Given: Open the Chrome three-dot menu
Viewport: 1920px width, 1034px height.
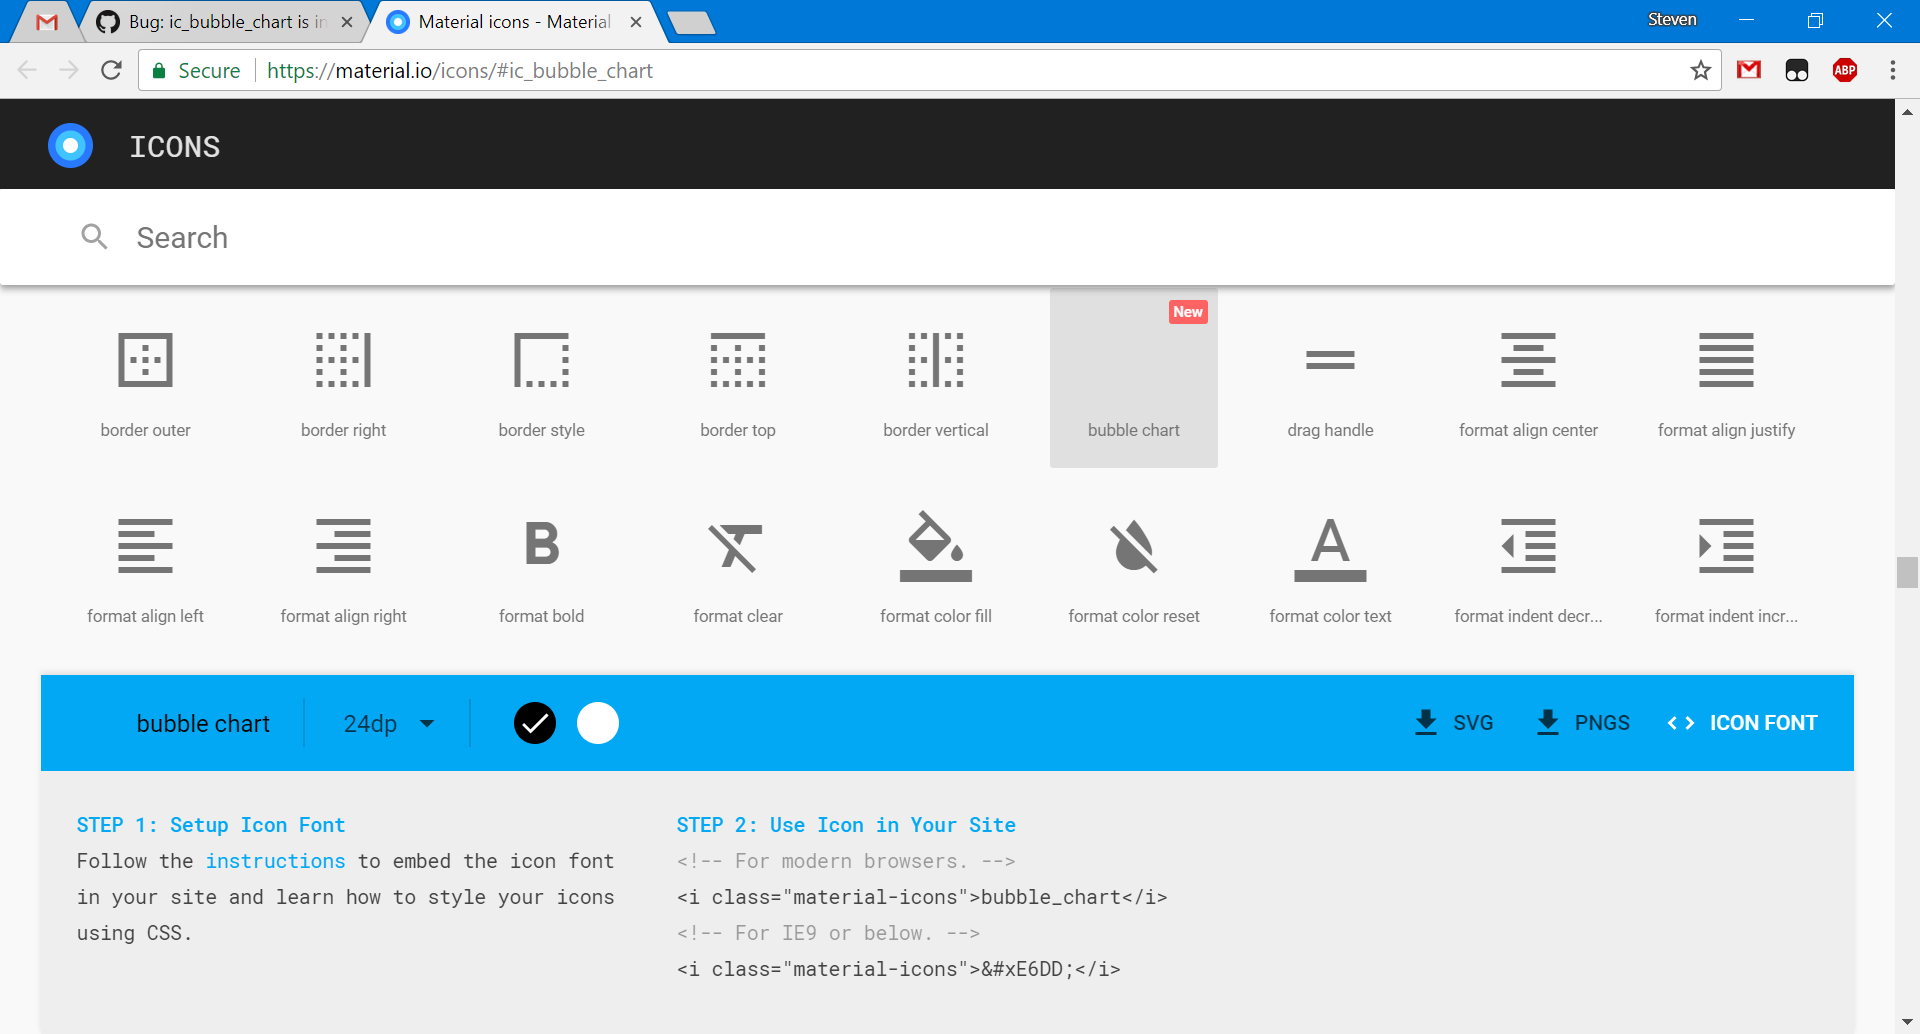Looking at the screenshot, I should [x=1893, y=70].
